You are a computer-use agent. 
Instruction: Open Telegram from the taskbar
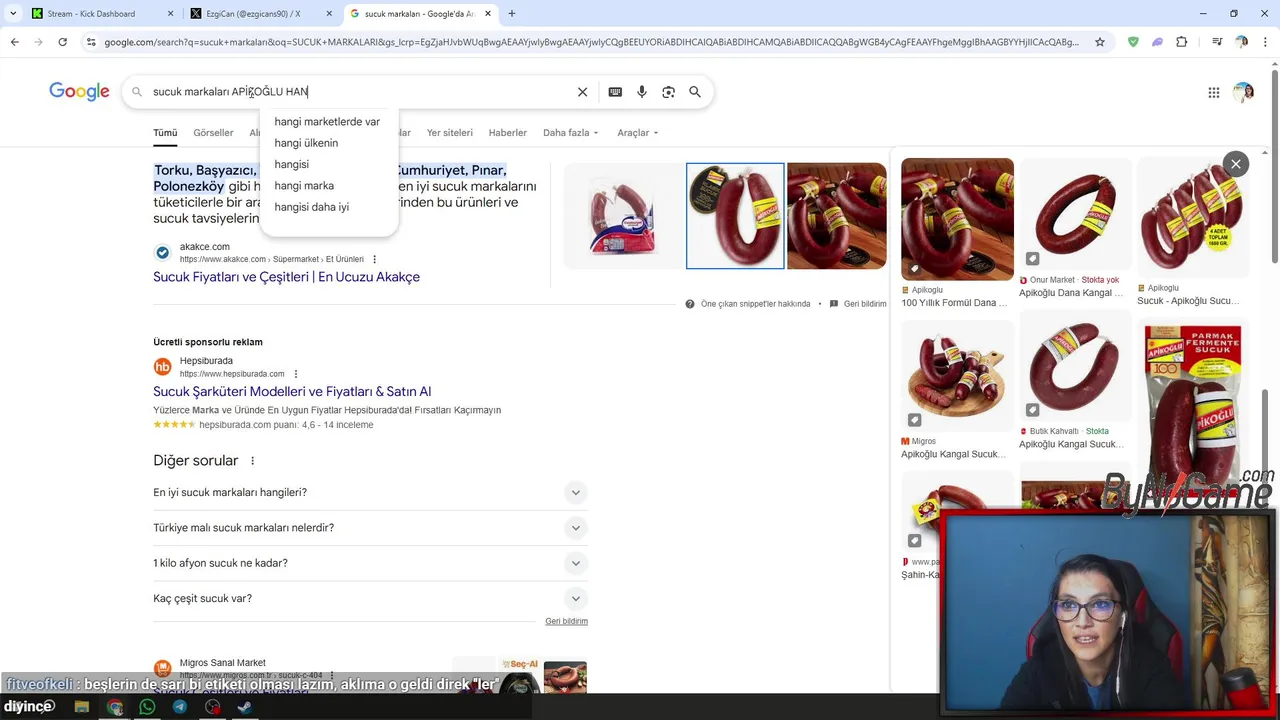click(x=180, y=707)
